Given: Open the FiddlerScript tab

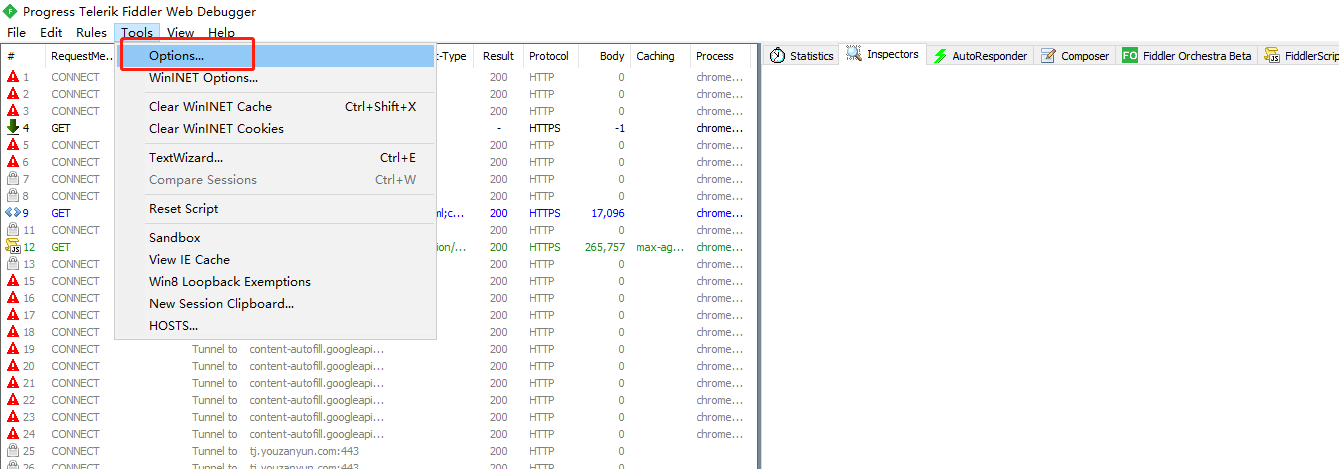Looking at the screenshot, I should coord(1300,56).
